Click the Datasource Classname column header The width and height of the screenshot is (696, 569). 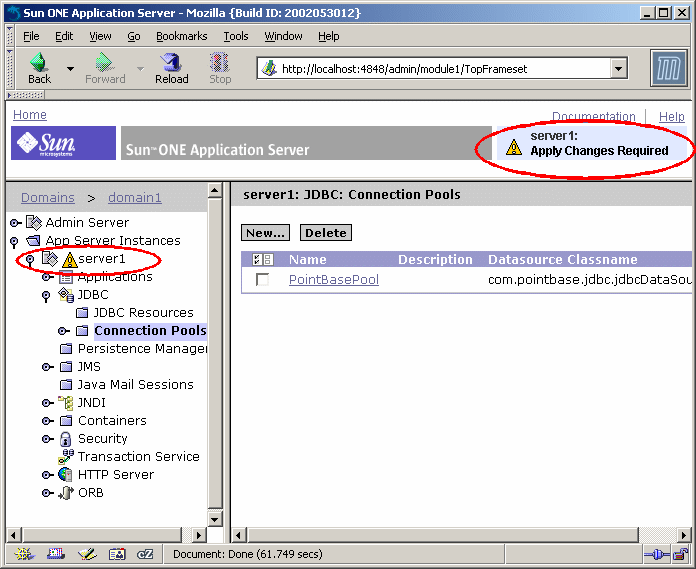pyautogui.click(x=562, y=259)
